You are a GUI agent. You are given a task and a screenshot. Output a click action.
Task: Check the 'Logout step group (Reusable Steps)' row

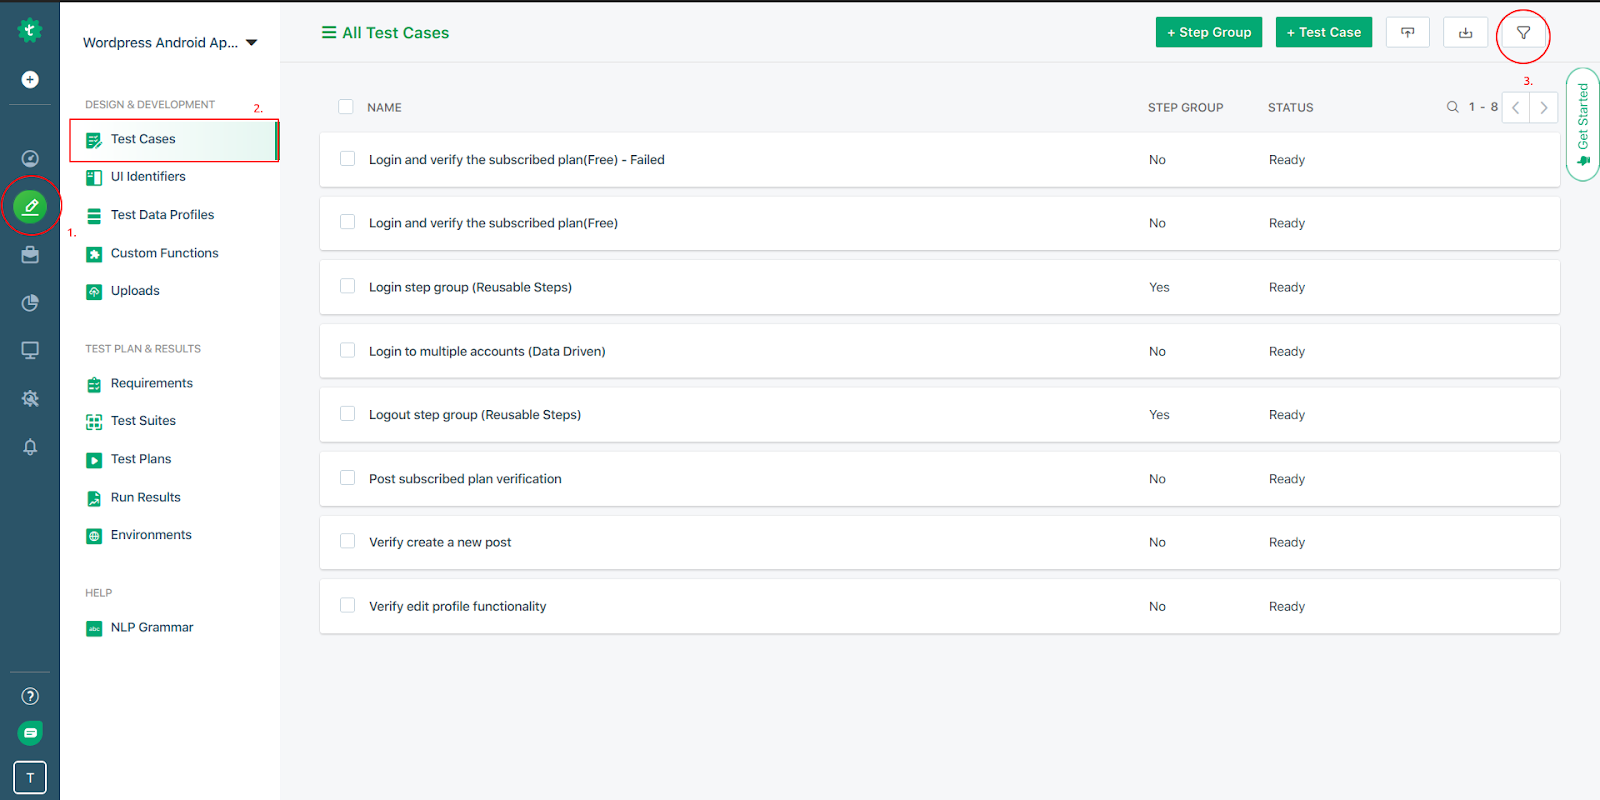(x=348, y=414)
